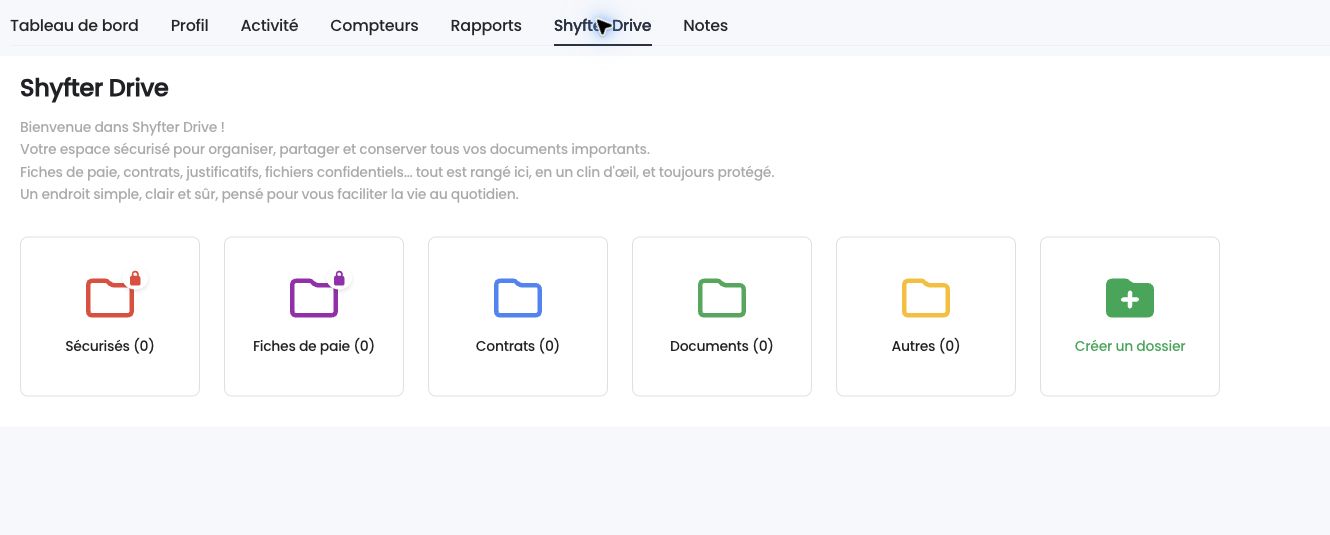Select the Shyfter Drive tab

point(603,26)
